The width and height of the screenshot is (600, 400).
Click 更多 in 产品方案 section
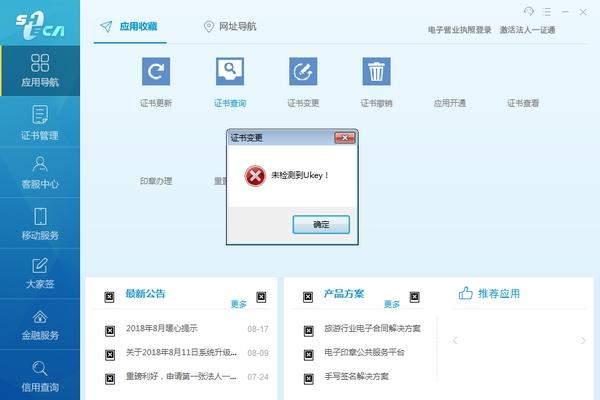[392, 304]
